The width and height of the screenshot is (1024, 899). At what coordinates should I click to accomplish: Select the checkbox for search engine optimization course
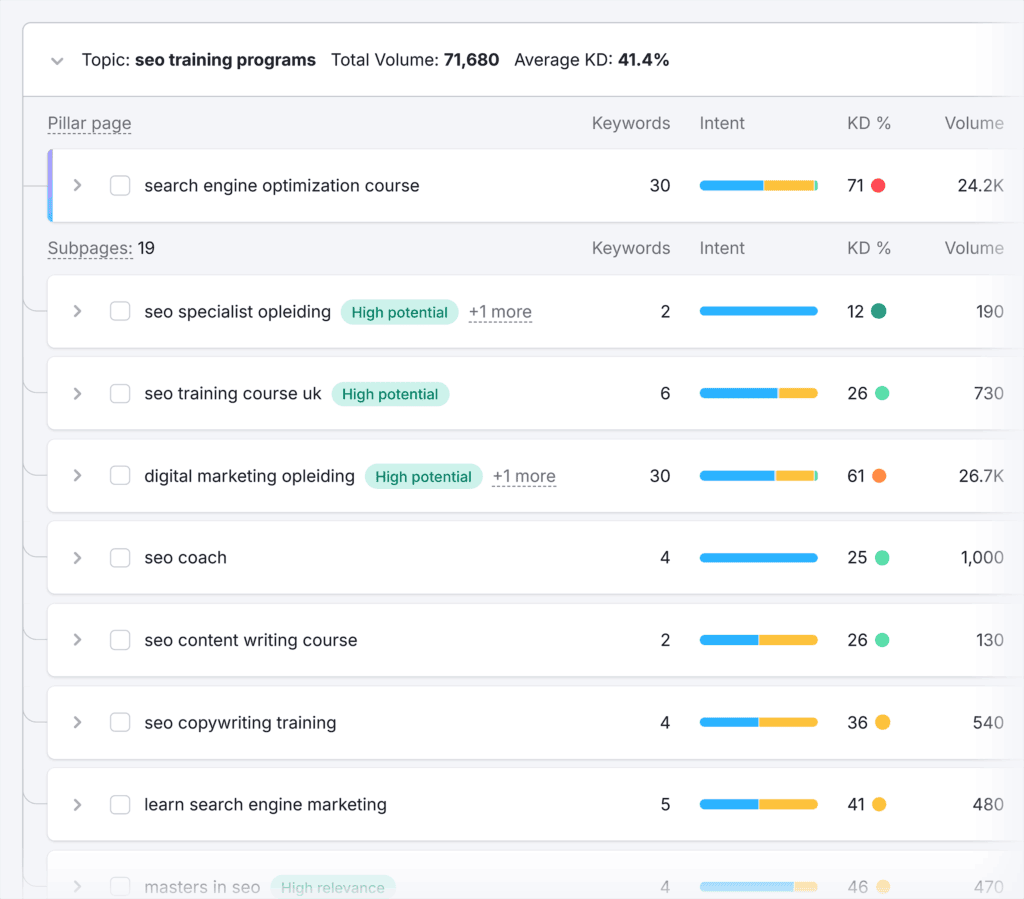(120, 185)
